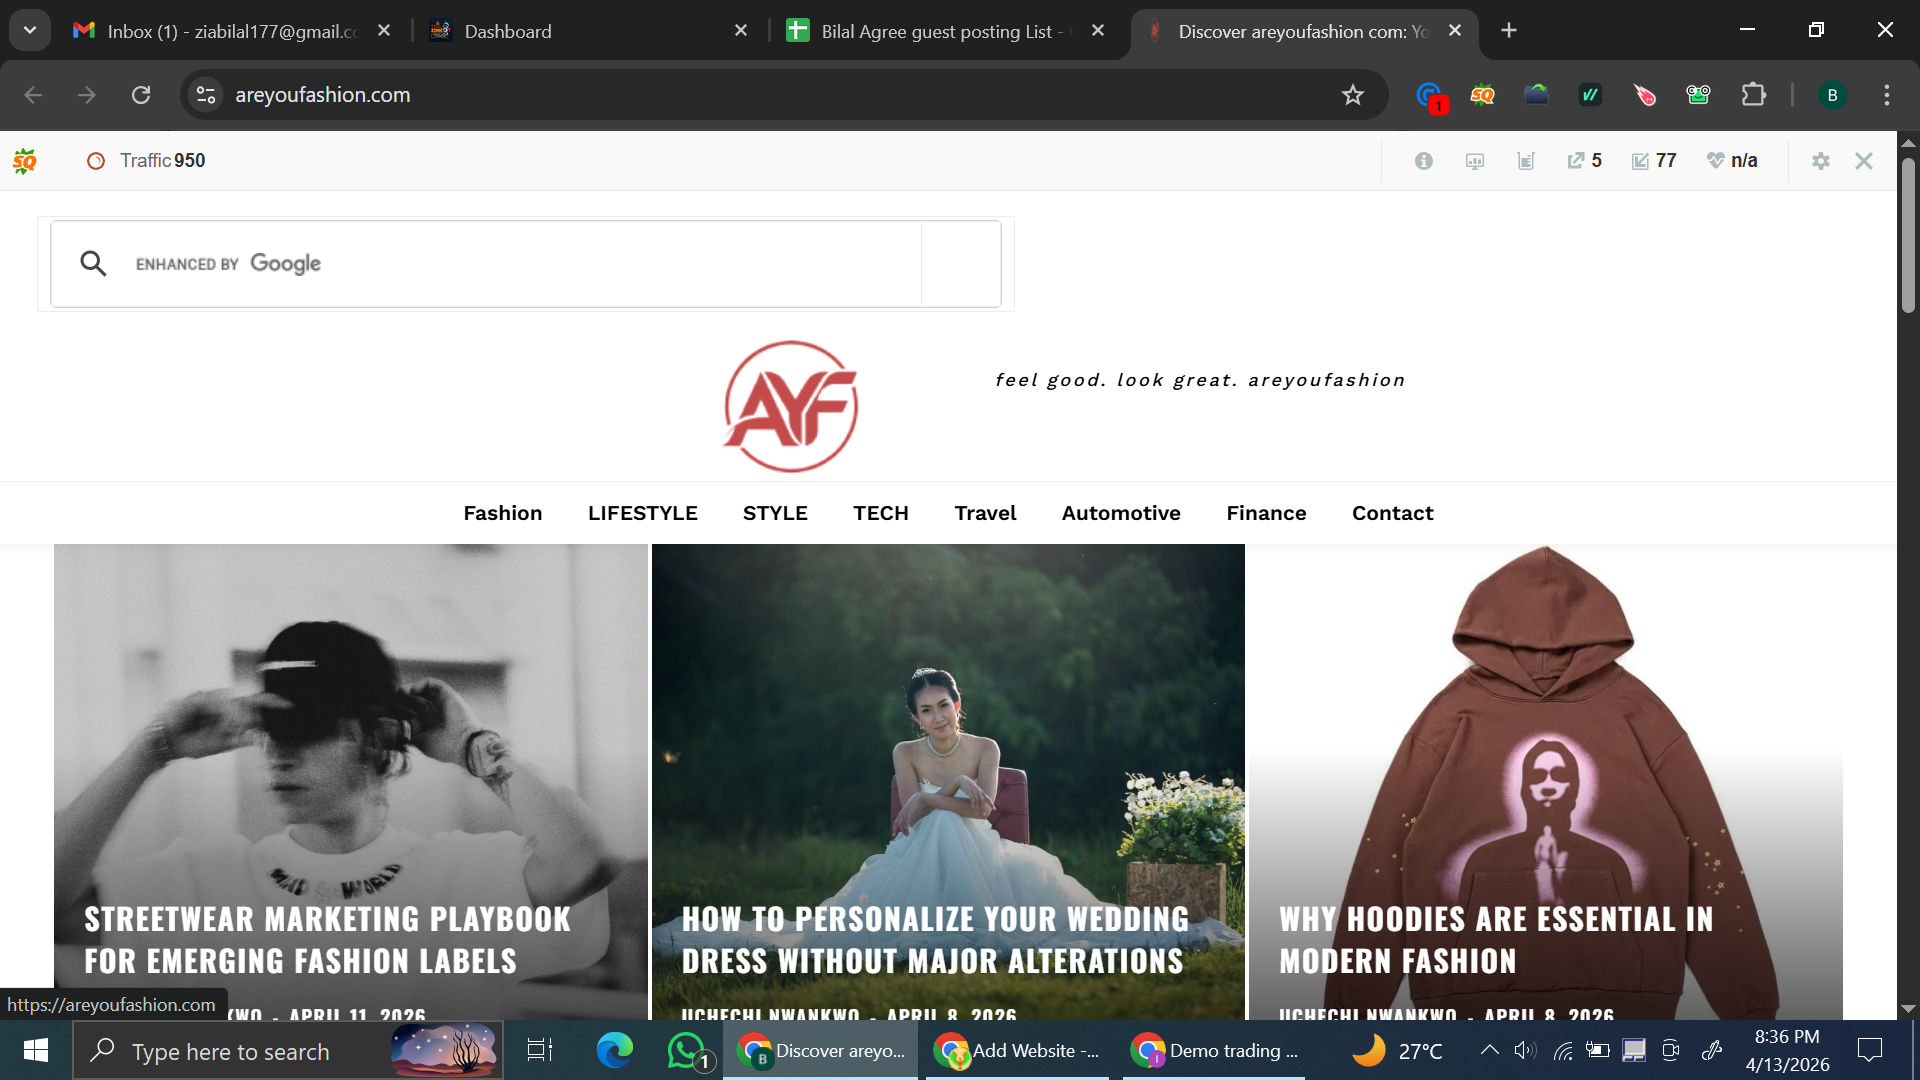The height and width of the screenshot is (1080, 1920).
Task: Open Fashion menu item
Action: coord(503,513)
